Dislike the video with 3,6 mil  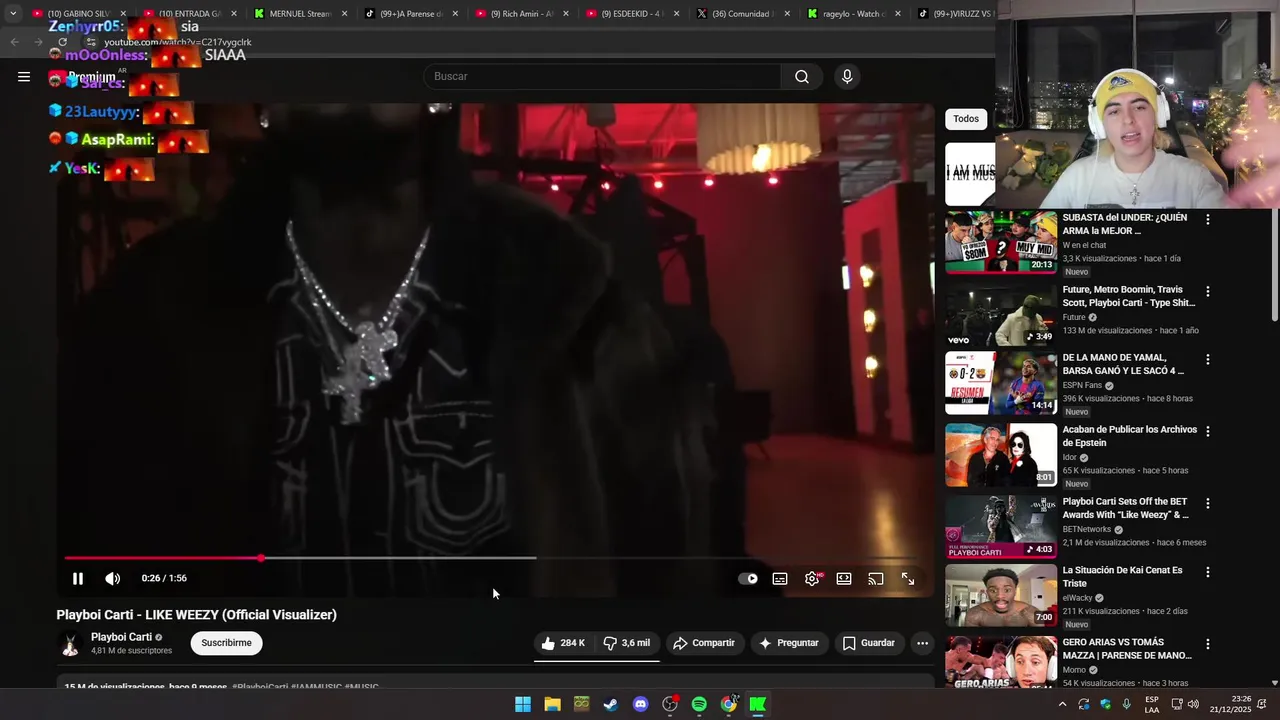pos(627,643)
